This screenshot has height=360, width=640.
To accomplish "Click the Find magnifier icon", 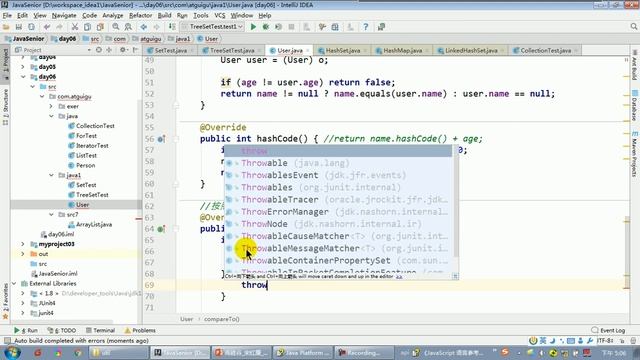I will click(x=116, y=27).
